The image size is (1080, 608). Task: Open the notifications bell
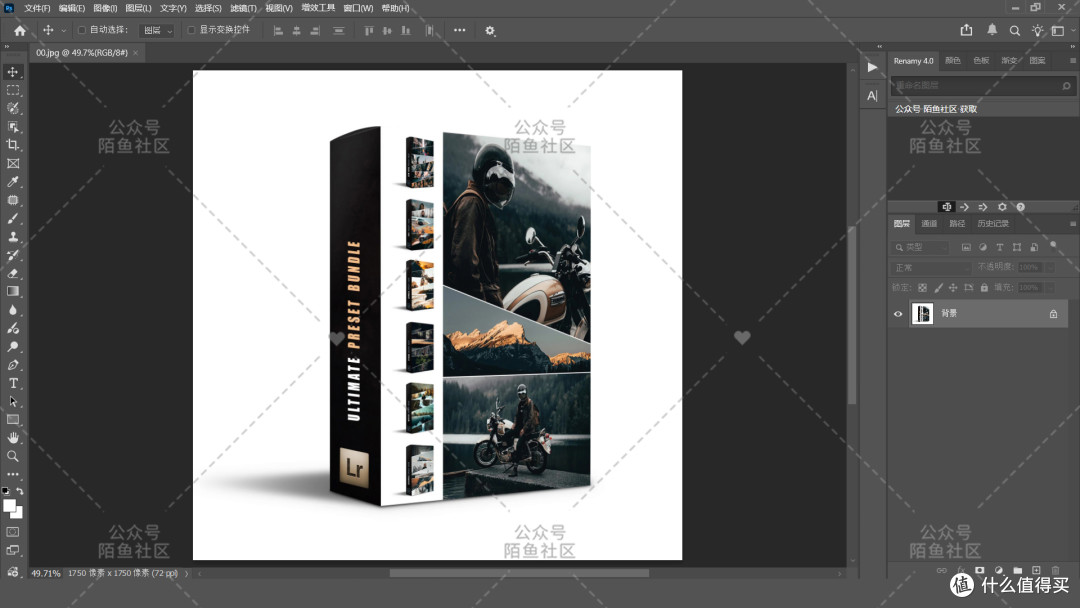pyautogui.click(x=992, y=30)
